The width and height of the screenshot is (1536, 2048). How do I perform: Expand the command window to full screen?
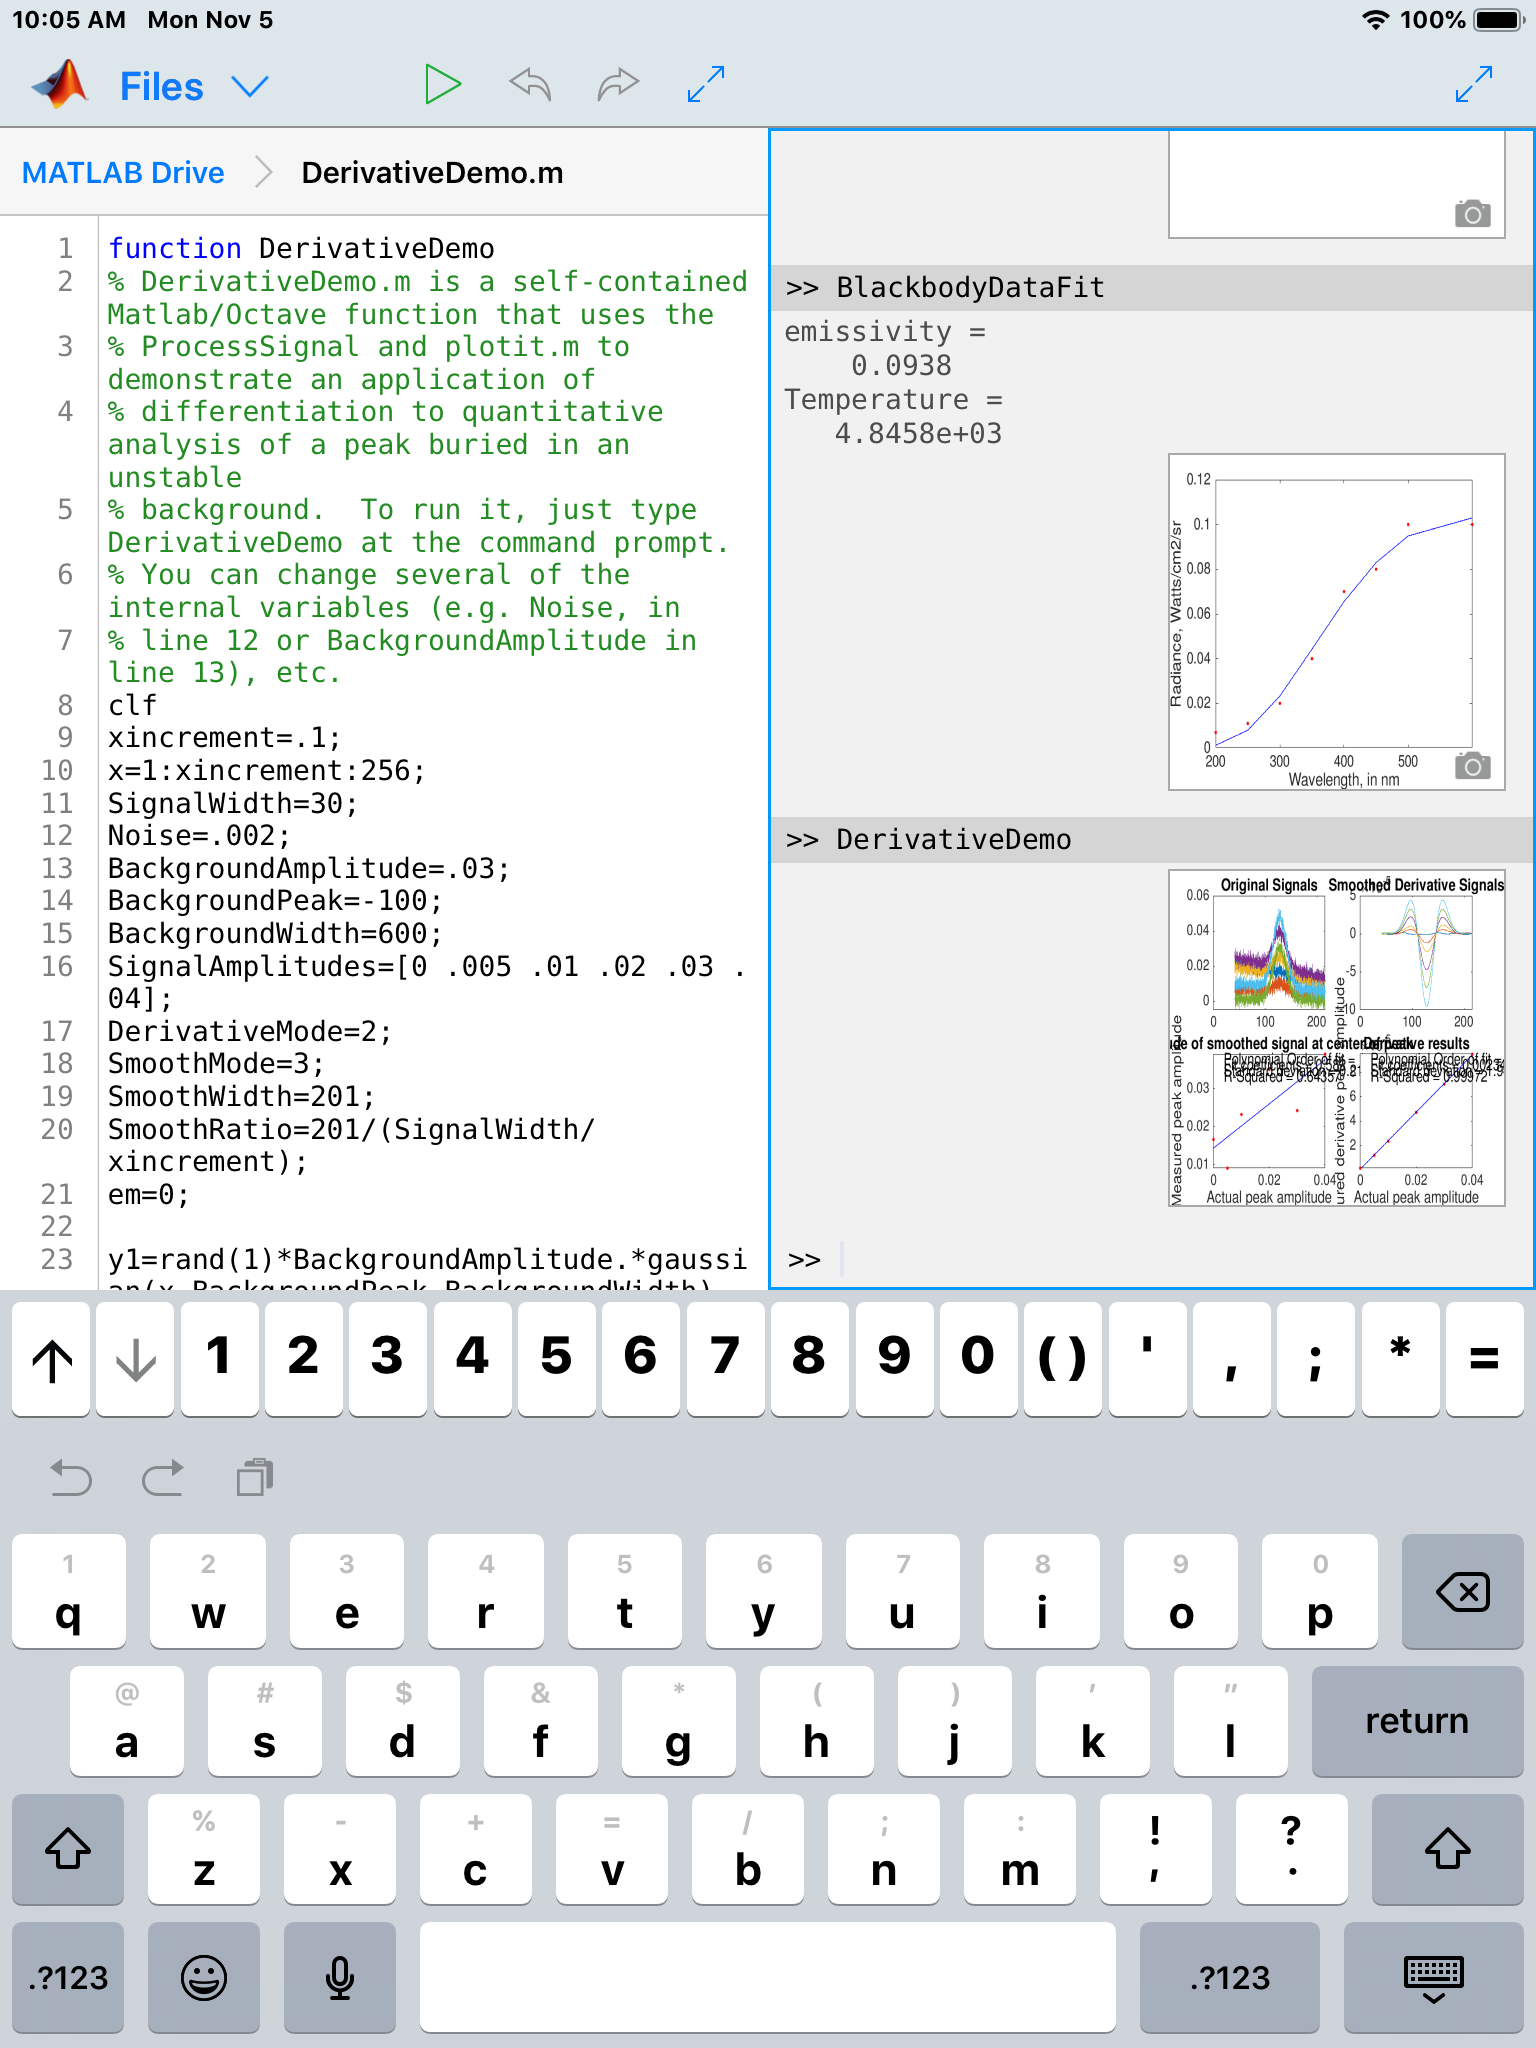[1473, 85]
